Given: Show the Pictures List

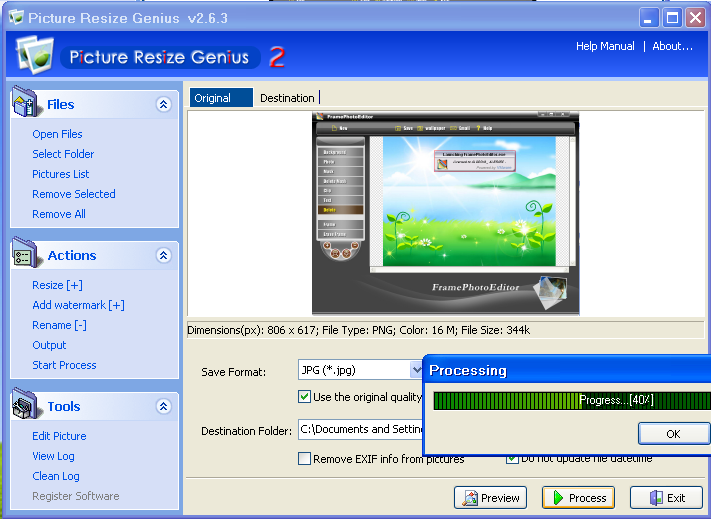Looking at the screenshot, I should coord(61,174).
